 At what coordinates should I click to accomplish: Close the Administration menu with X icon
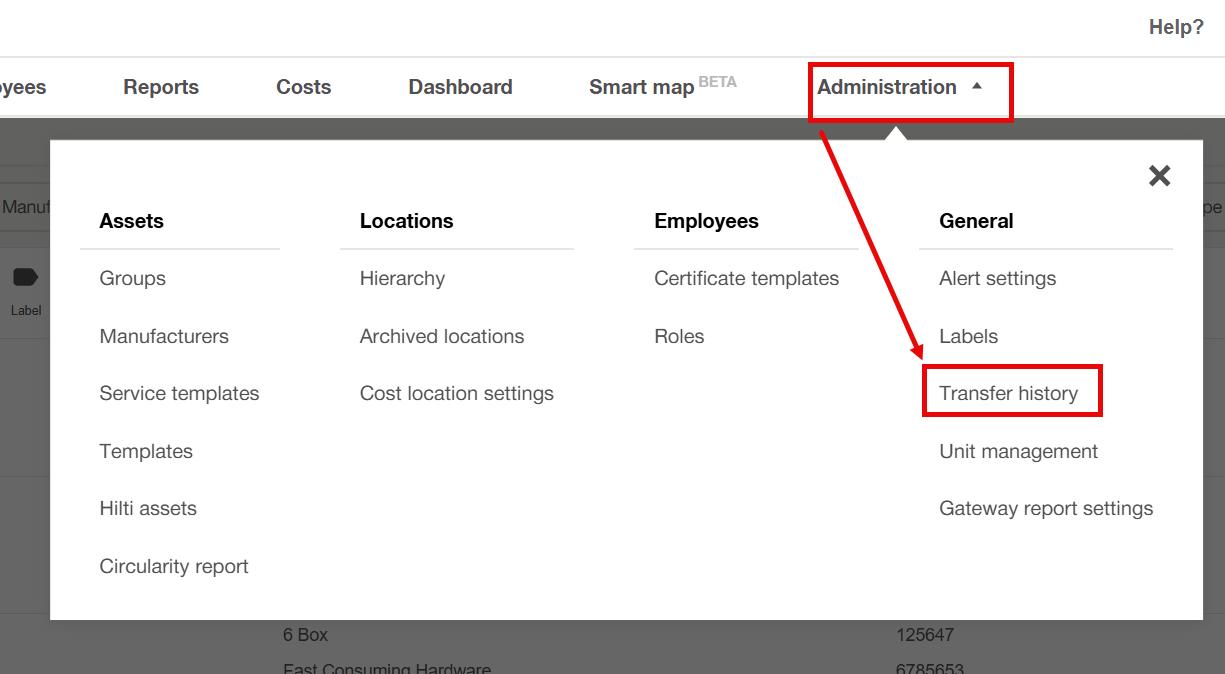1159,176
